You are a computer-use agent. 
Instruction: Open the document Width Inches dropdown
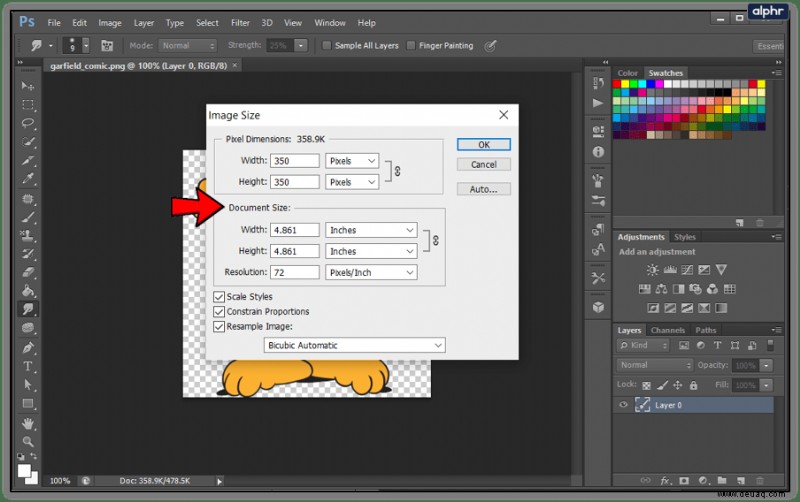pos(371,230)
